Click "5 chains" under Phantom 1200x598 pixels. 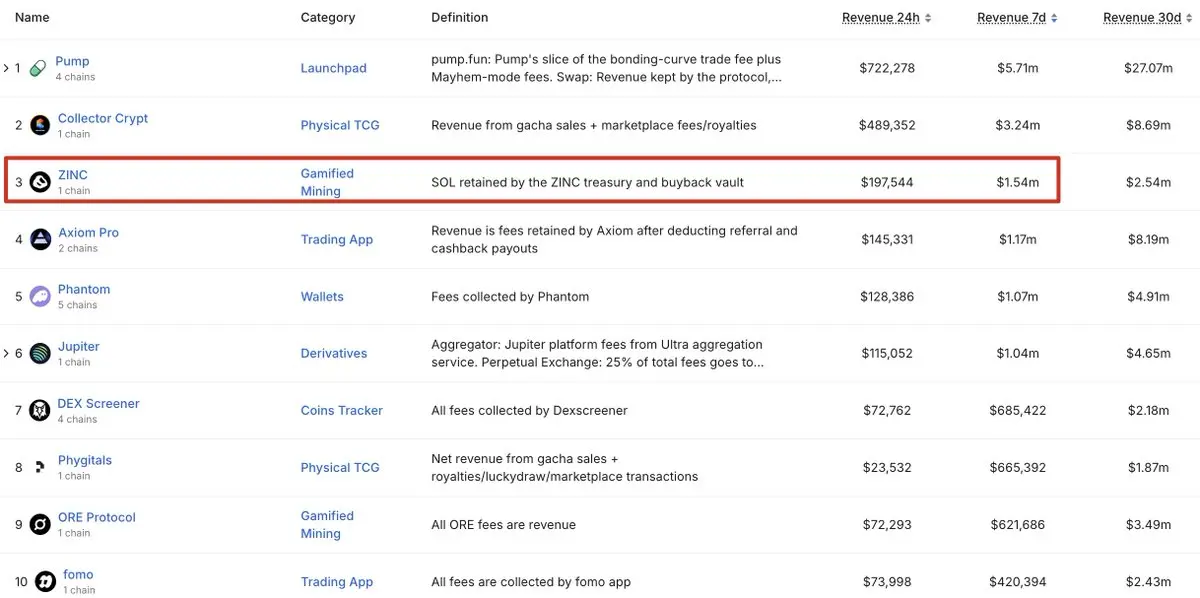[x=78, y=305]
